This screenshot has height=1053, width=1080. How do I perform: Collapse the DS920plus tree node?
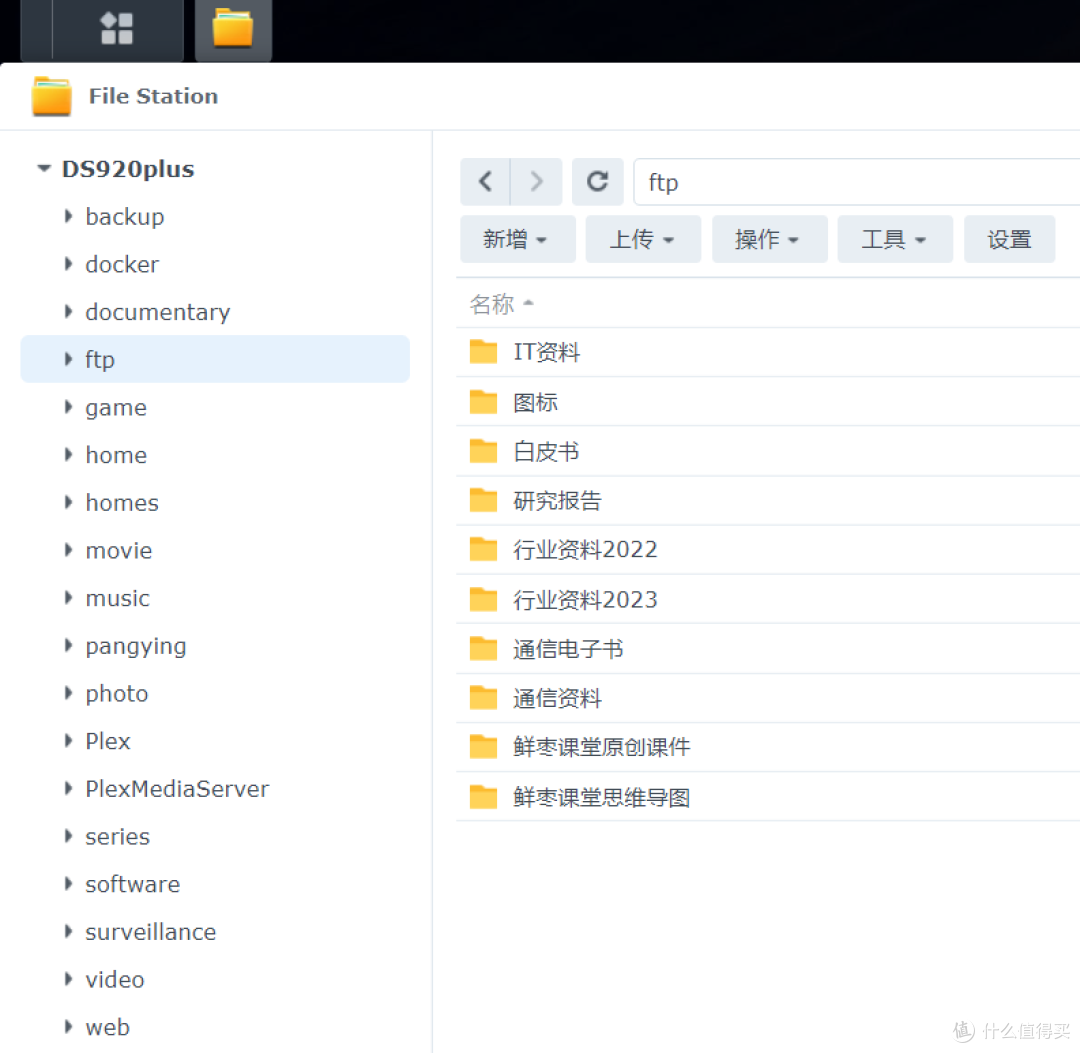(44, 168)
